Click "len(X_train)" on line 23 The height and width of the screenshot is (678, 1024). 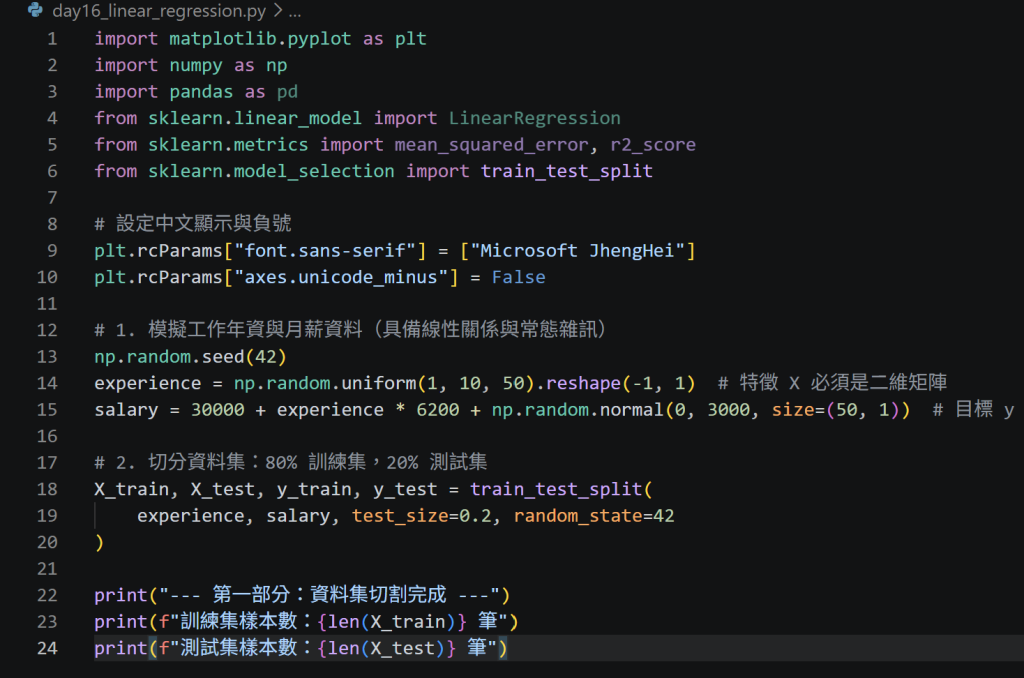(391, 622)
